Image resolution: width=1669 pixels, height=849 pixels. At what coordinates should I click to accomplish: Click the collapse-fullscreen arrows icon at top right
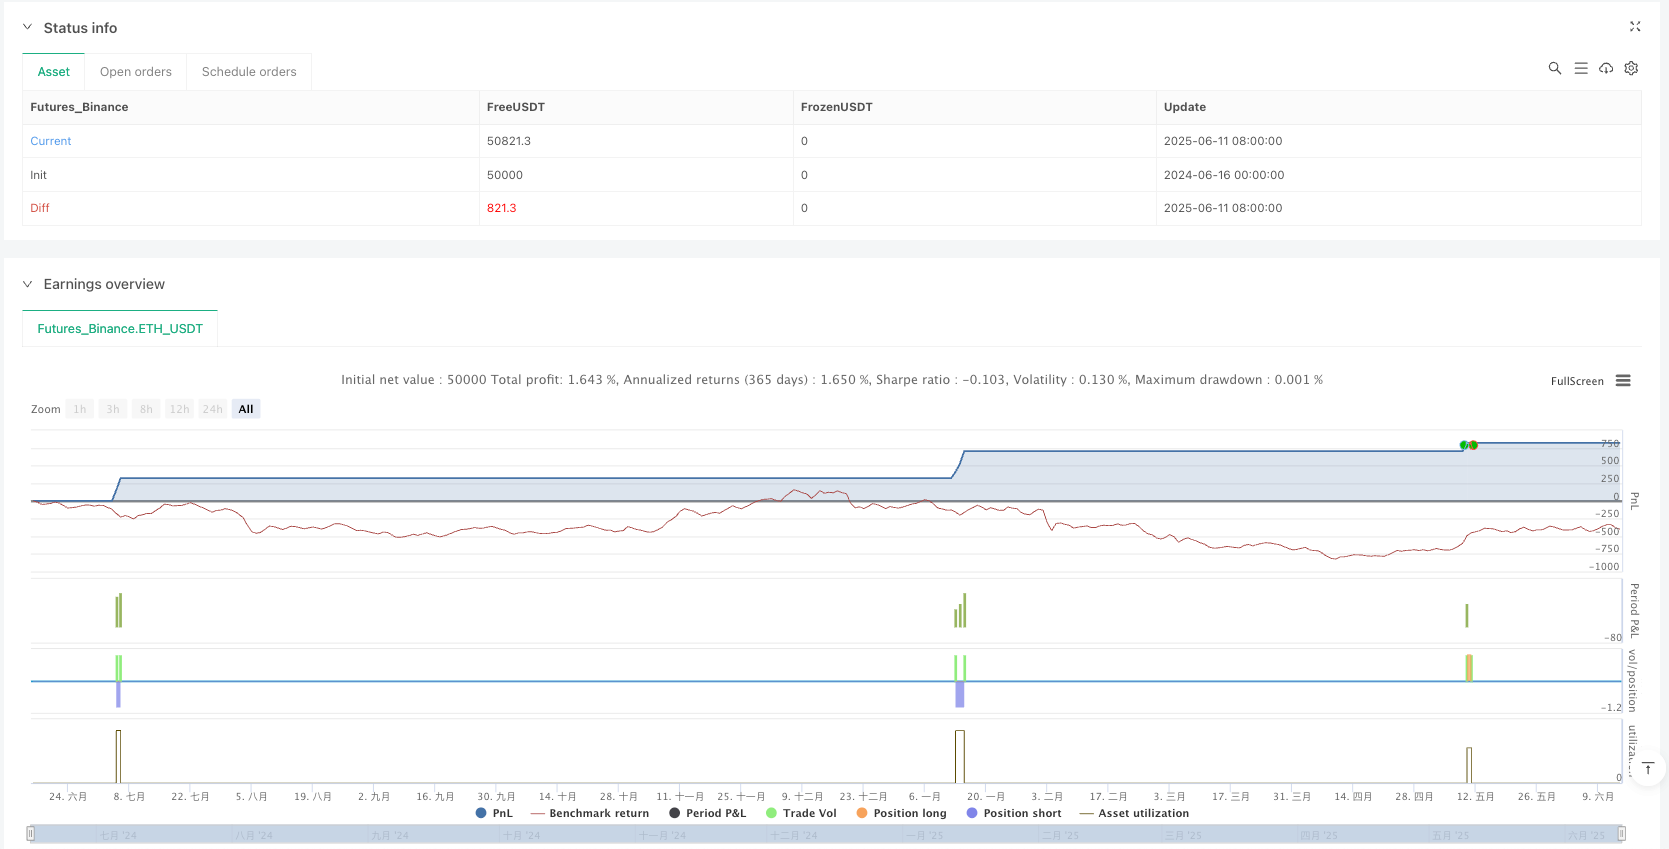pyautogui.click(x=1635, y=27)
